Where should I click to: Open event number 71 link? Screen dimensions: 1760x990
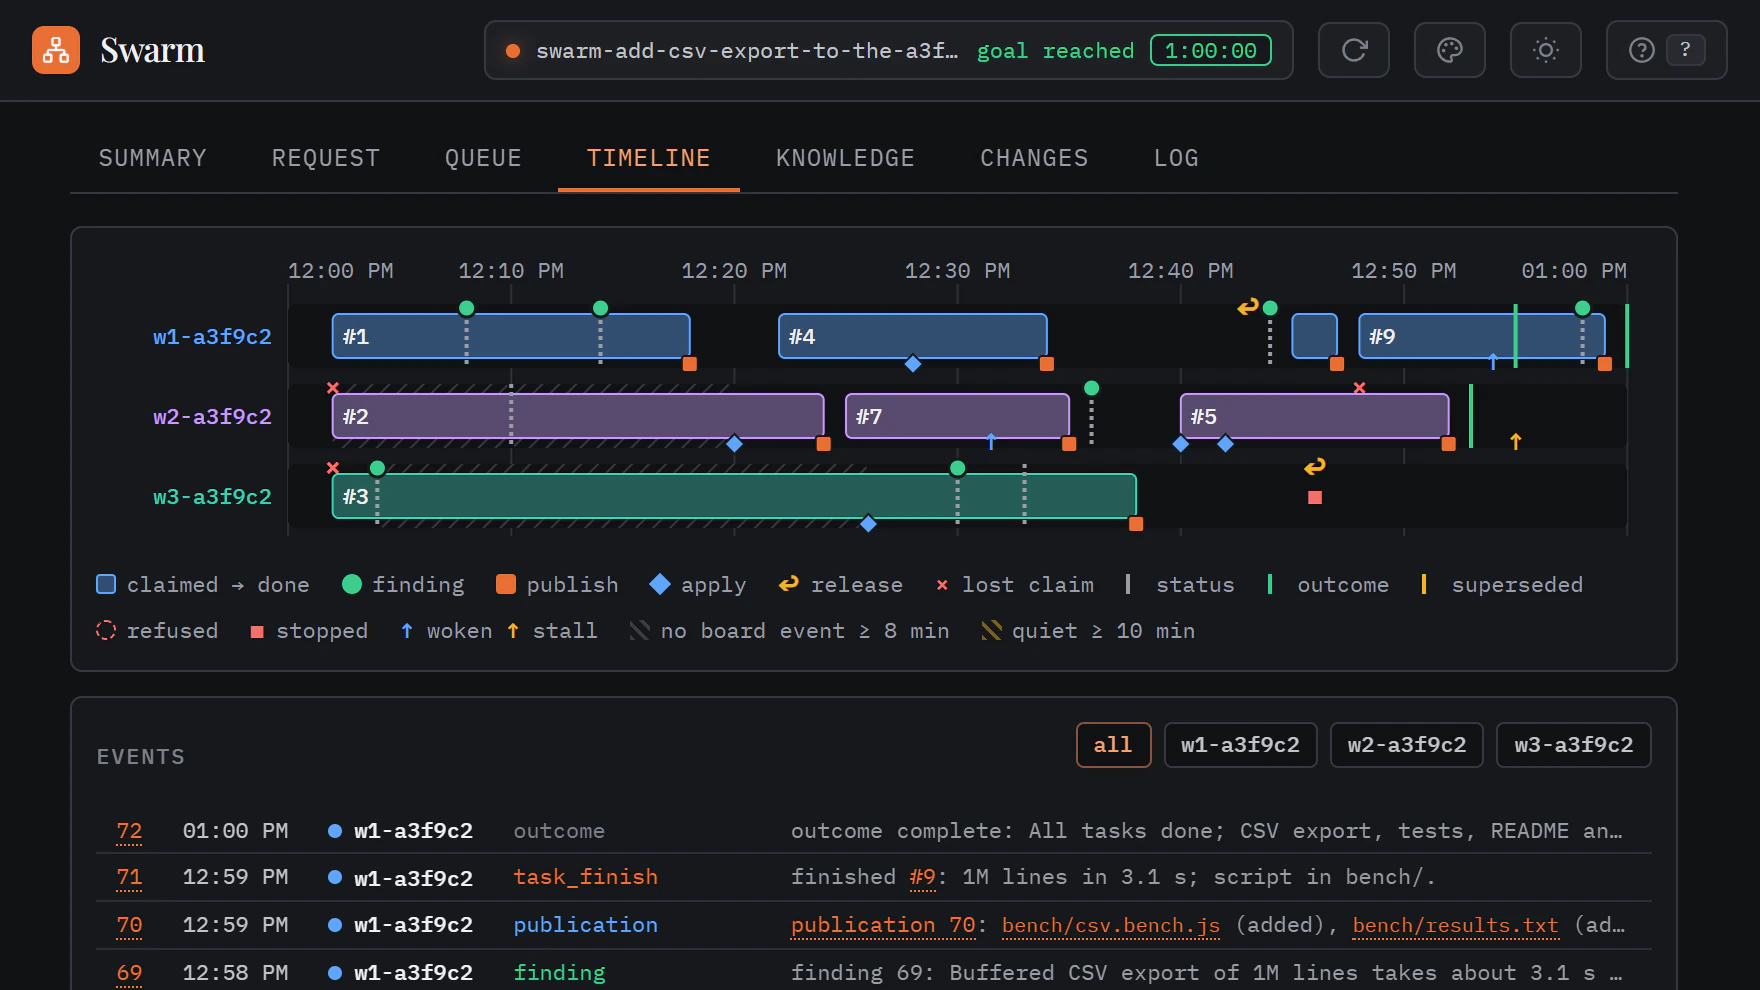point(129,877)
